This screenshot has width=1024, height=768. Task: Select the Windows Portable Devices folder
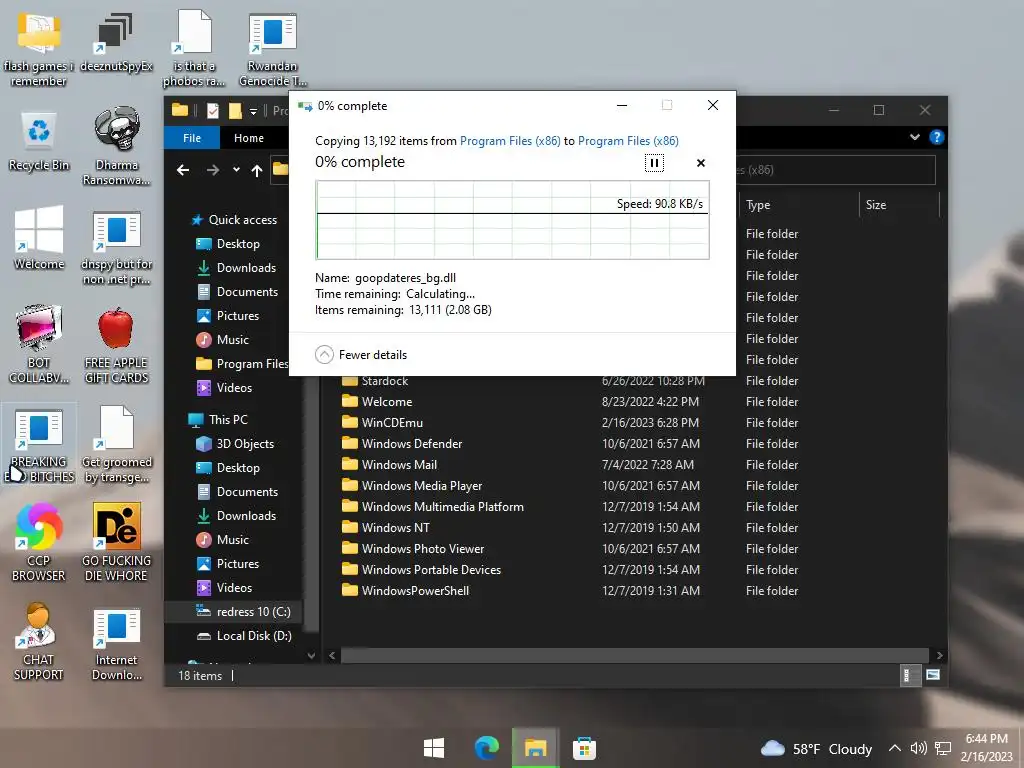tap(421, 569)
